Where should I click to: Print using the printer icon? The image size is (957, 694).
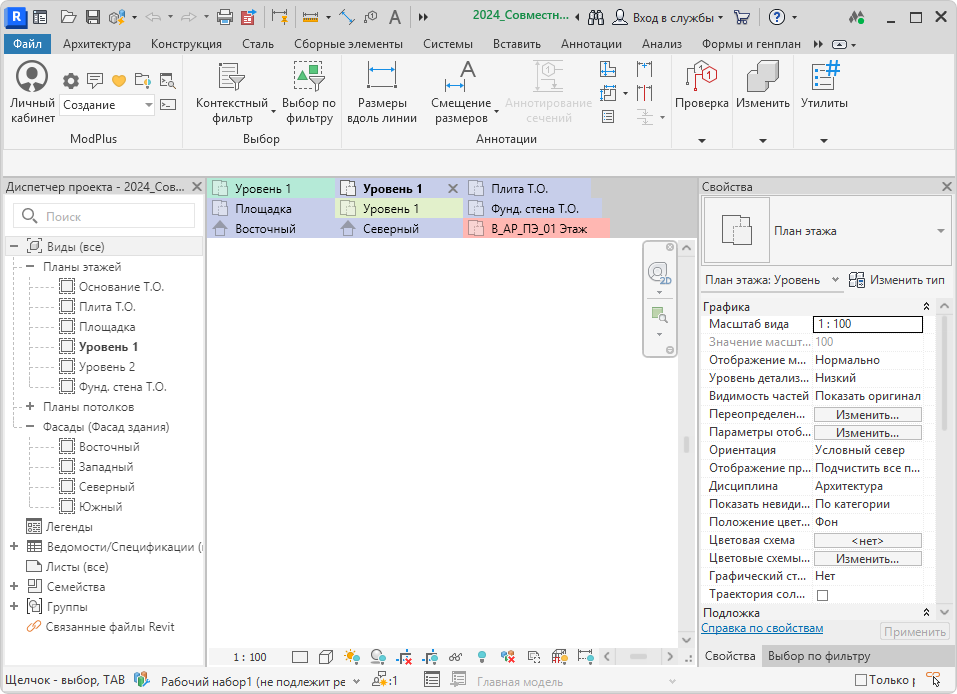(225, 17)
